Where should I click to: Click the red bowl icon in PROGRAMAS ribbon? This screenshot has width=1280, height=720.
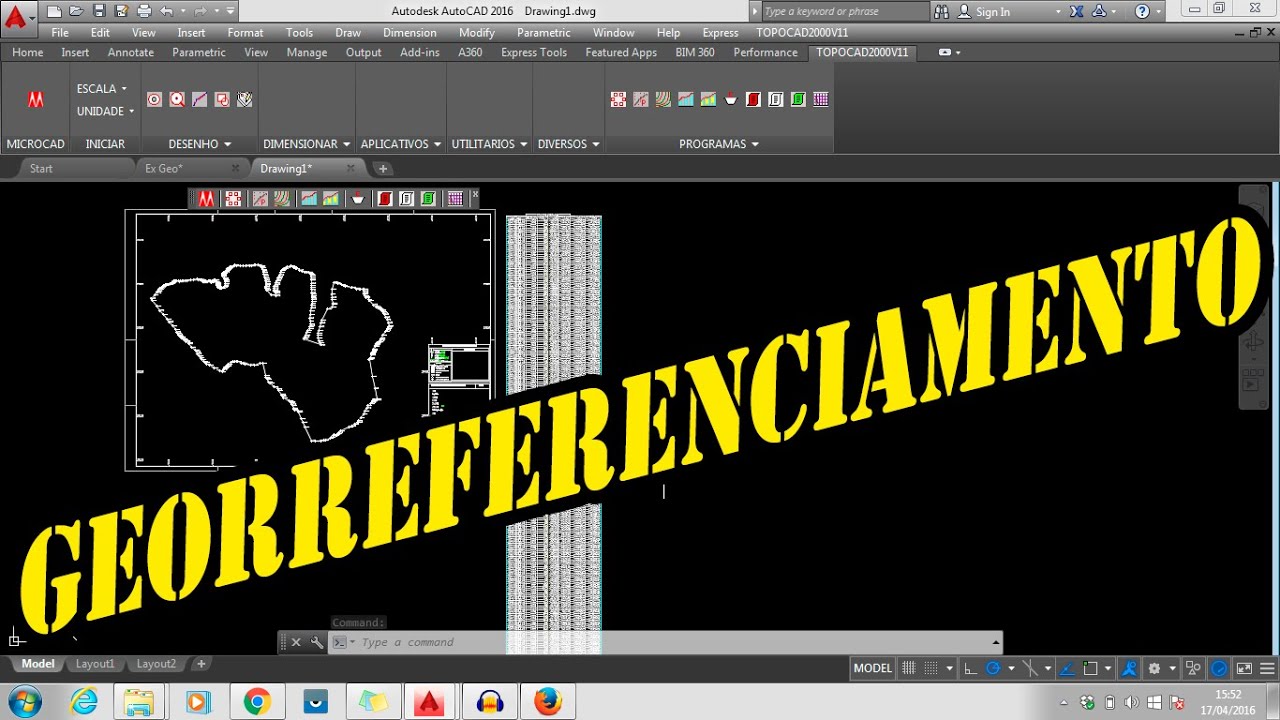point(731,99)
